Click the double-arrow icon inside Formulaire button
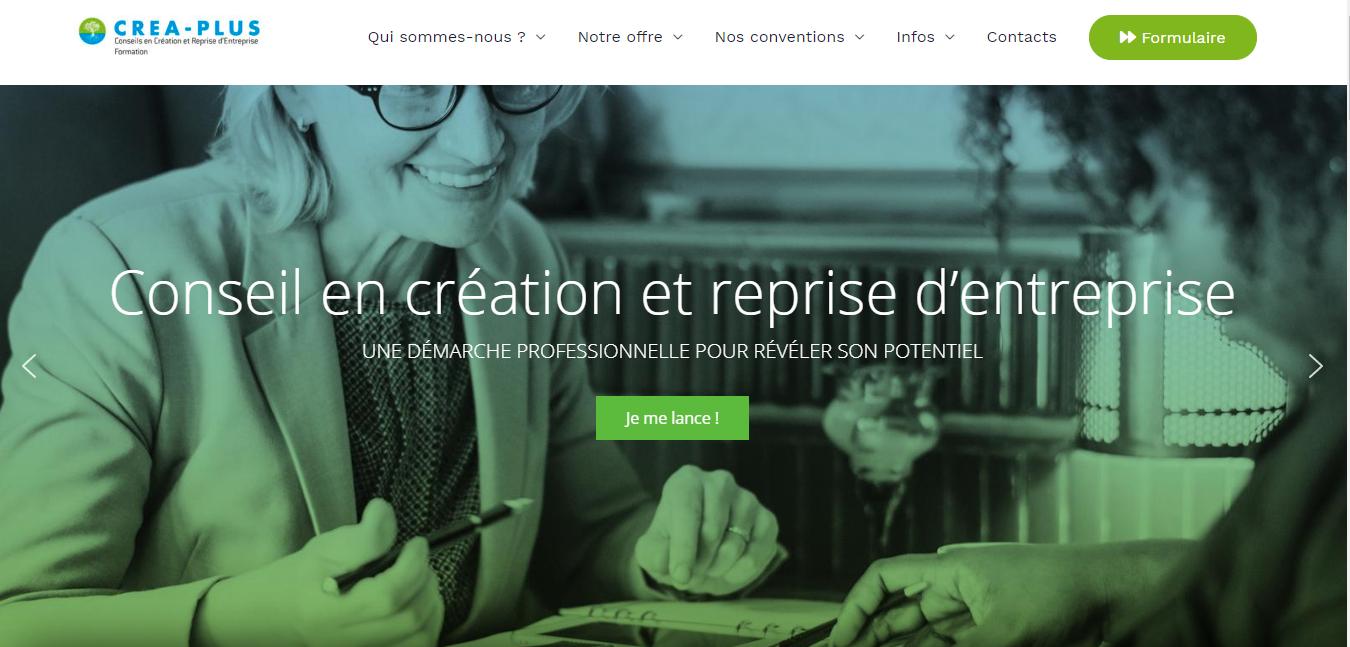The width and height of the screenshot is (1350, 647). [1127, 38]
